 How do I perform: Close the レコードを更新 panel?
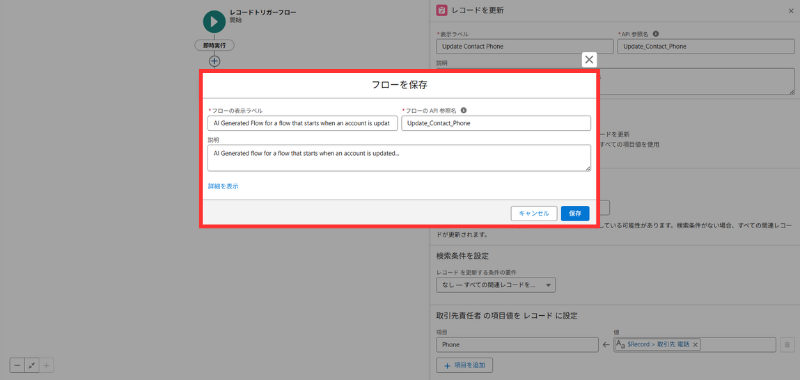click(791, 11)
